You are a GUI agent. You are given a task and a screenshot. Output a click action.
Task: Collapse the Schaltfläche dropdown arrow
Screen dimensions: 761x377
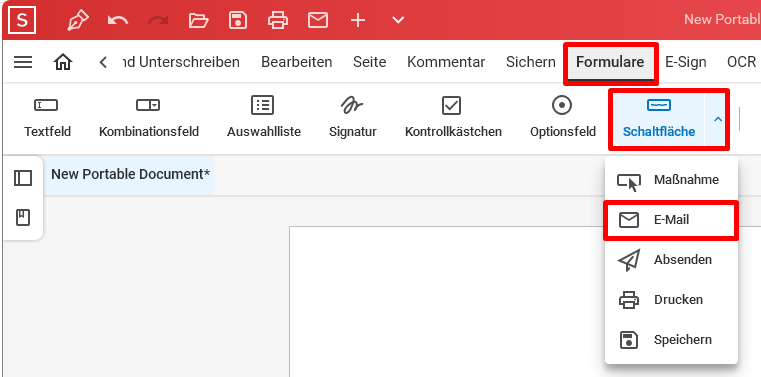point(718,119)
